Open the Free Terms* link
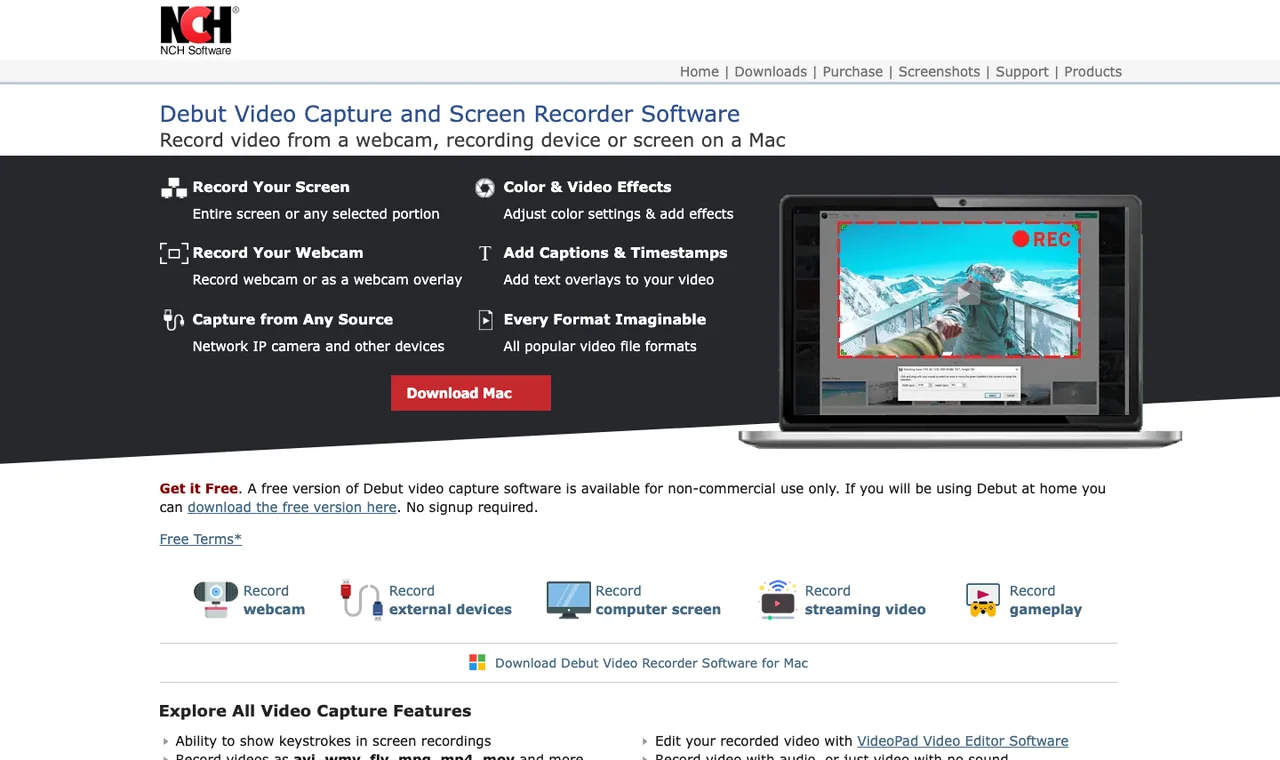 [201, 539]
